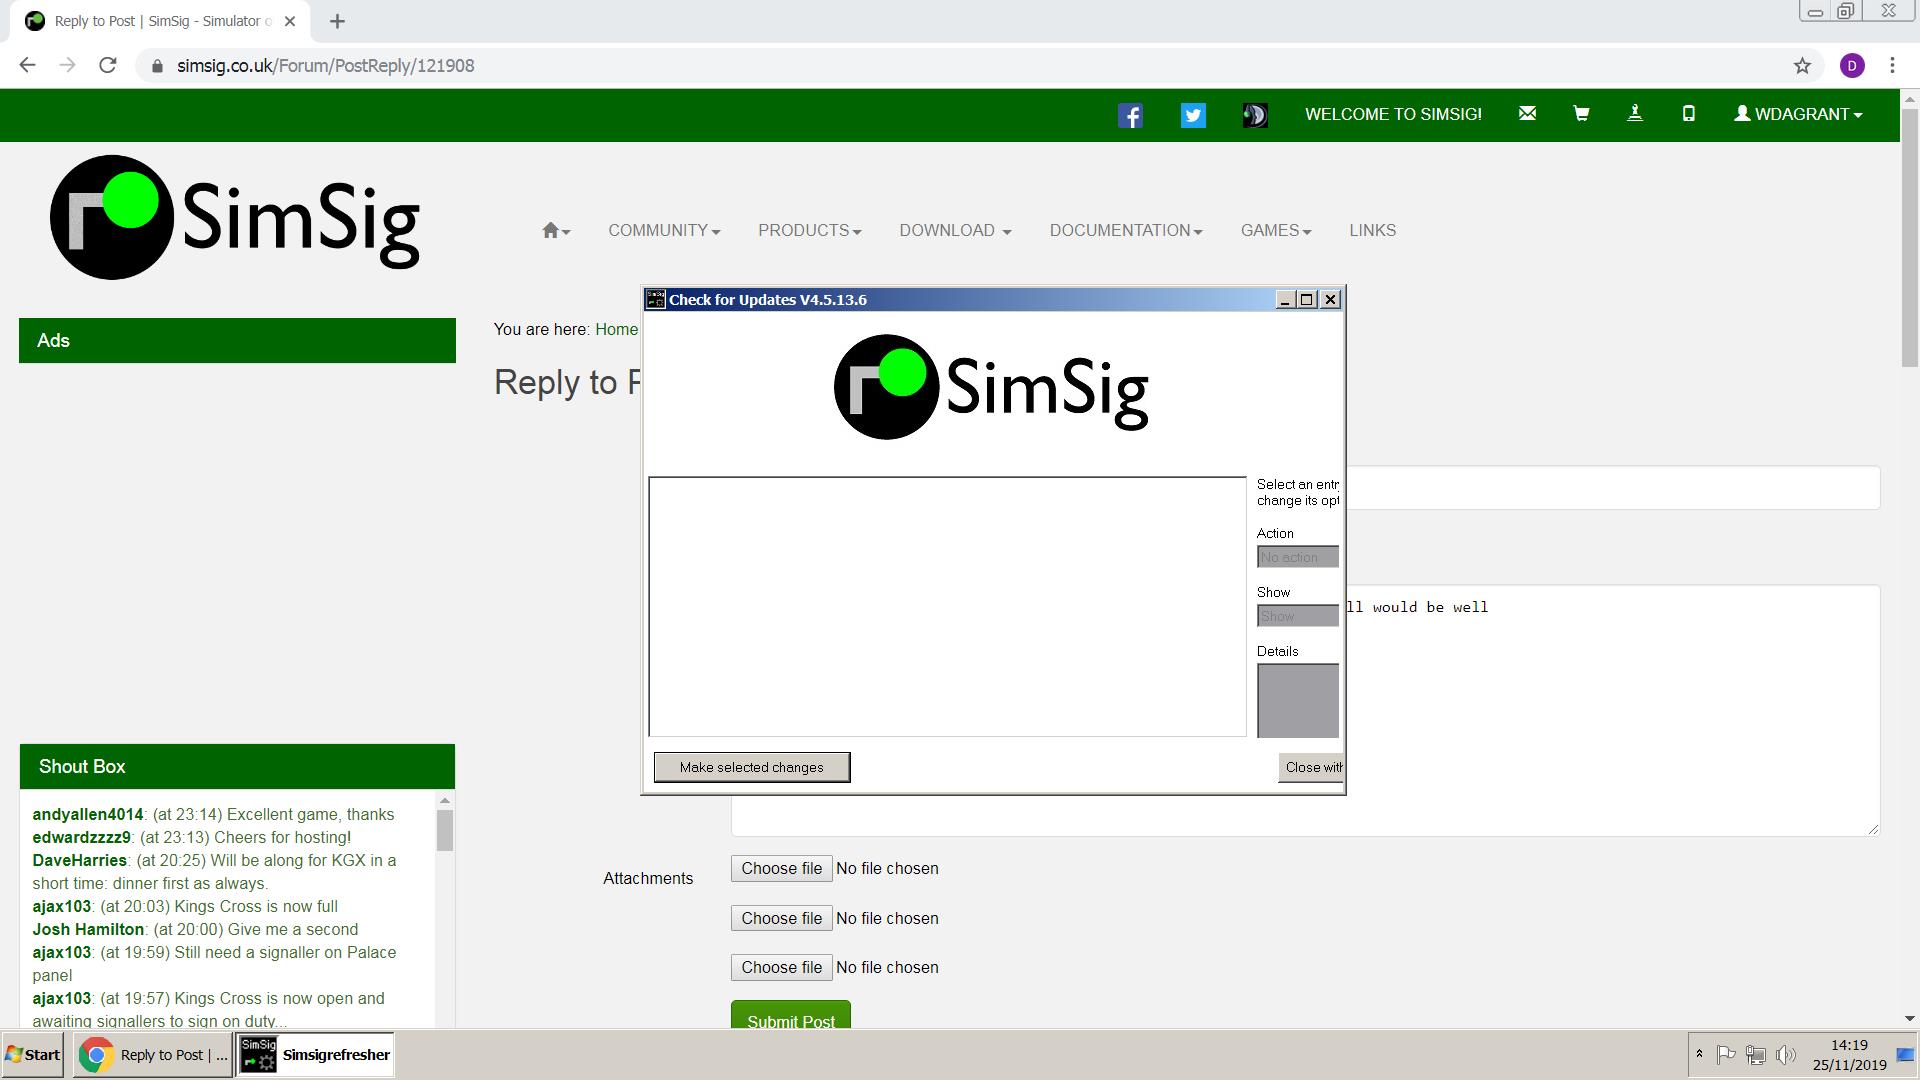Click the taskbar clock 14:19
This screenshot has height=1080, width=1920.
pyautogui.click(x=1850, y=1045)
